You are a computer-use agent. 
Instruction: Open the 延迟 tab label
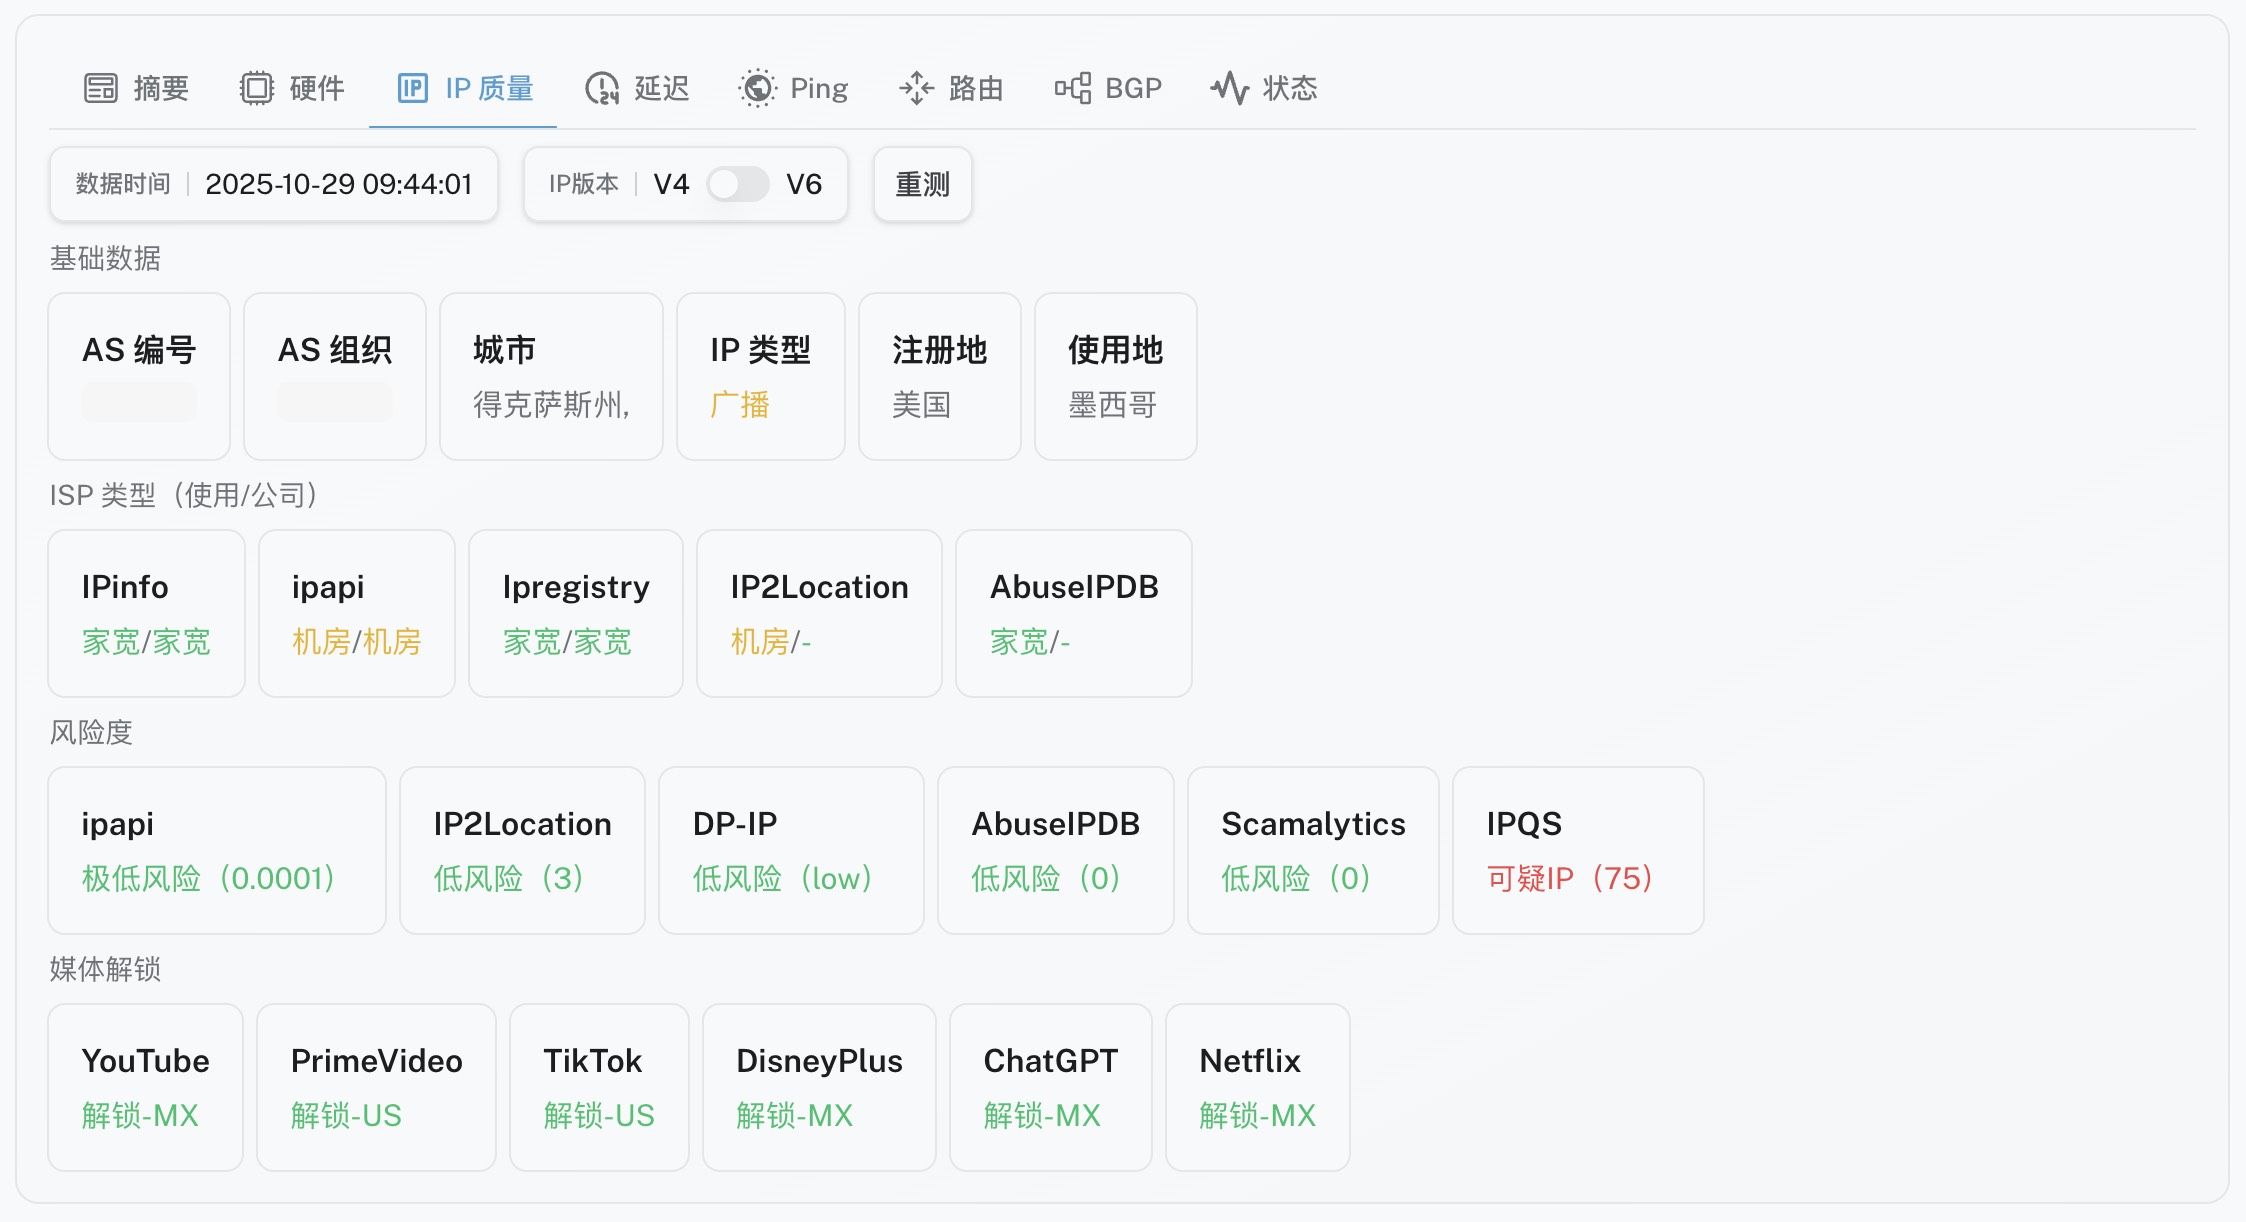point(662,88)
